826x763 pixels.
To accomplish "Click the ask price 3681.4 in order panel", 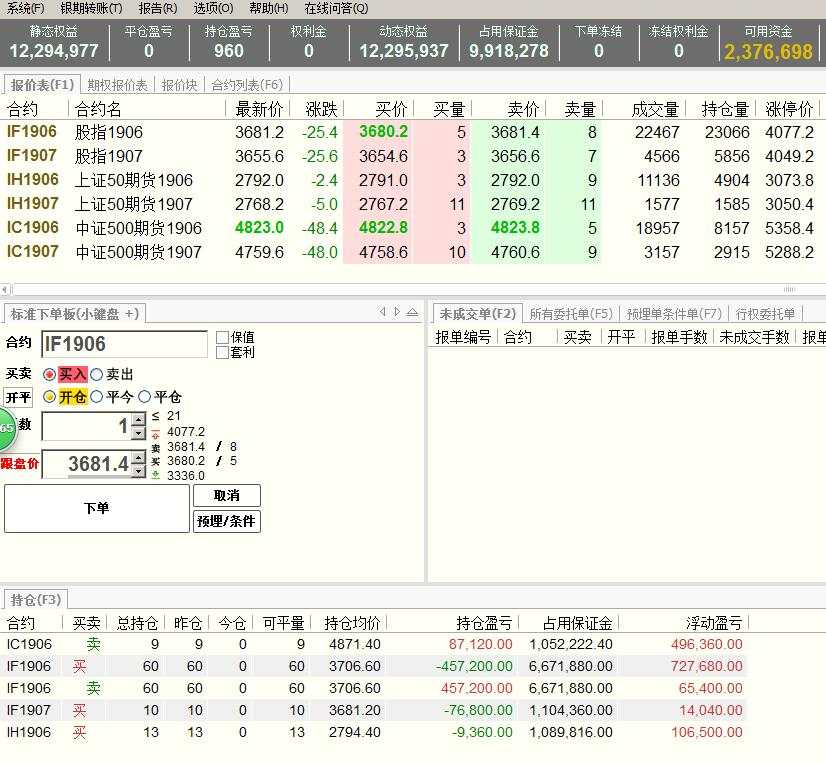I will (186, 447).
